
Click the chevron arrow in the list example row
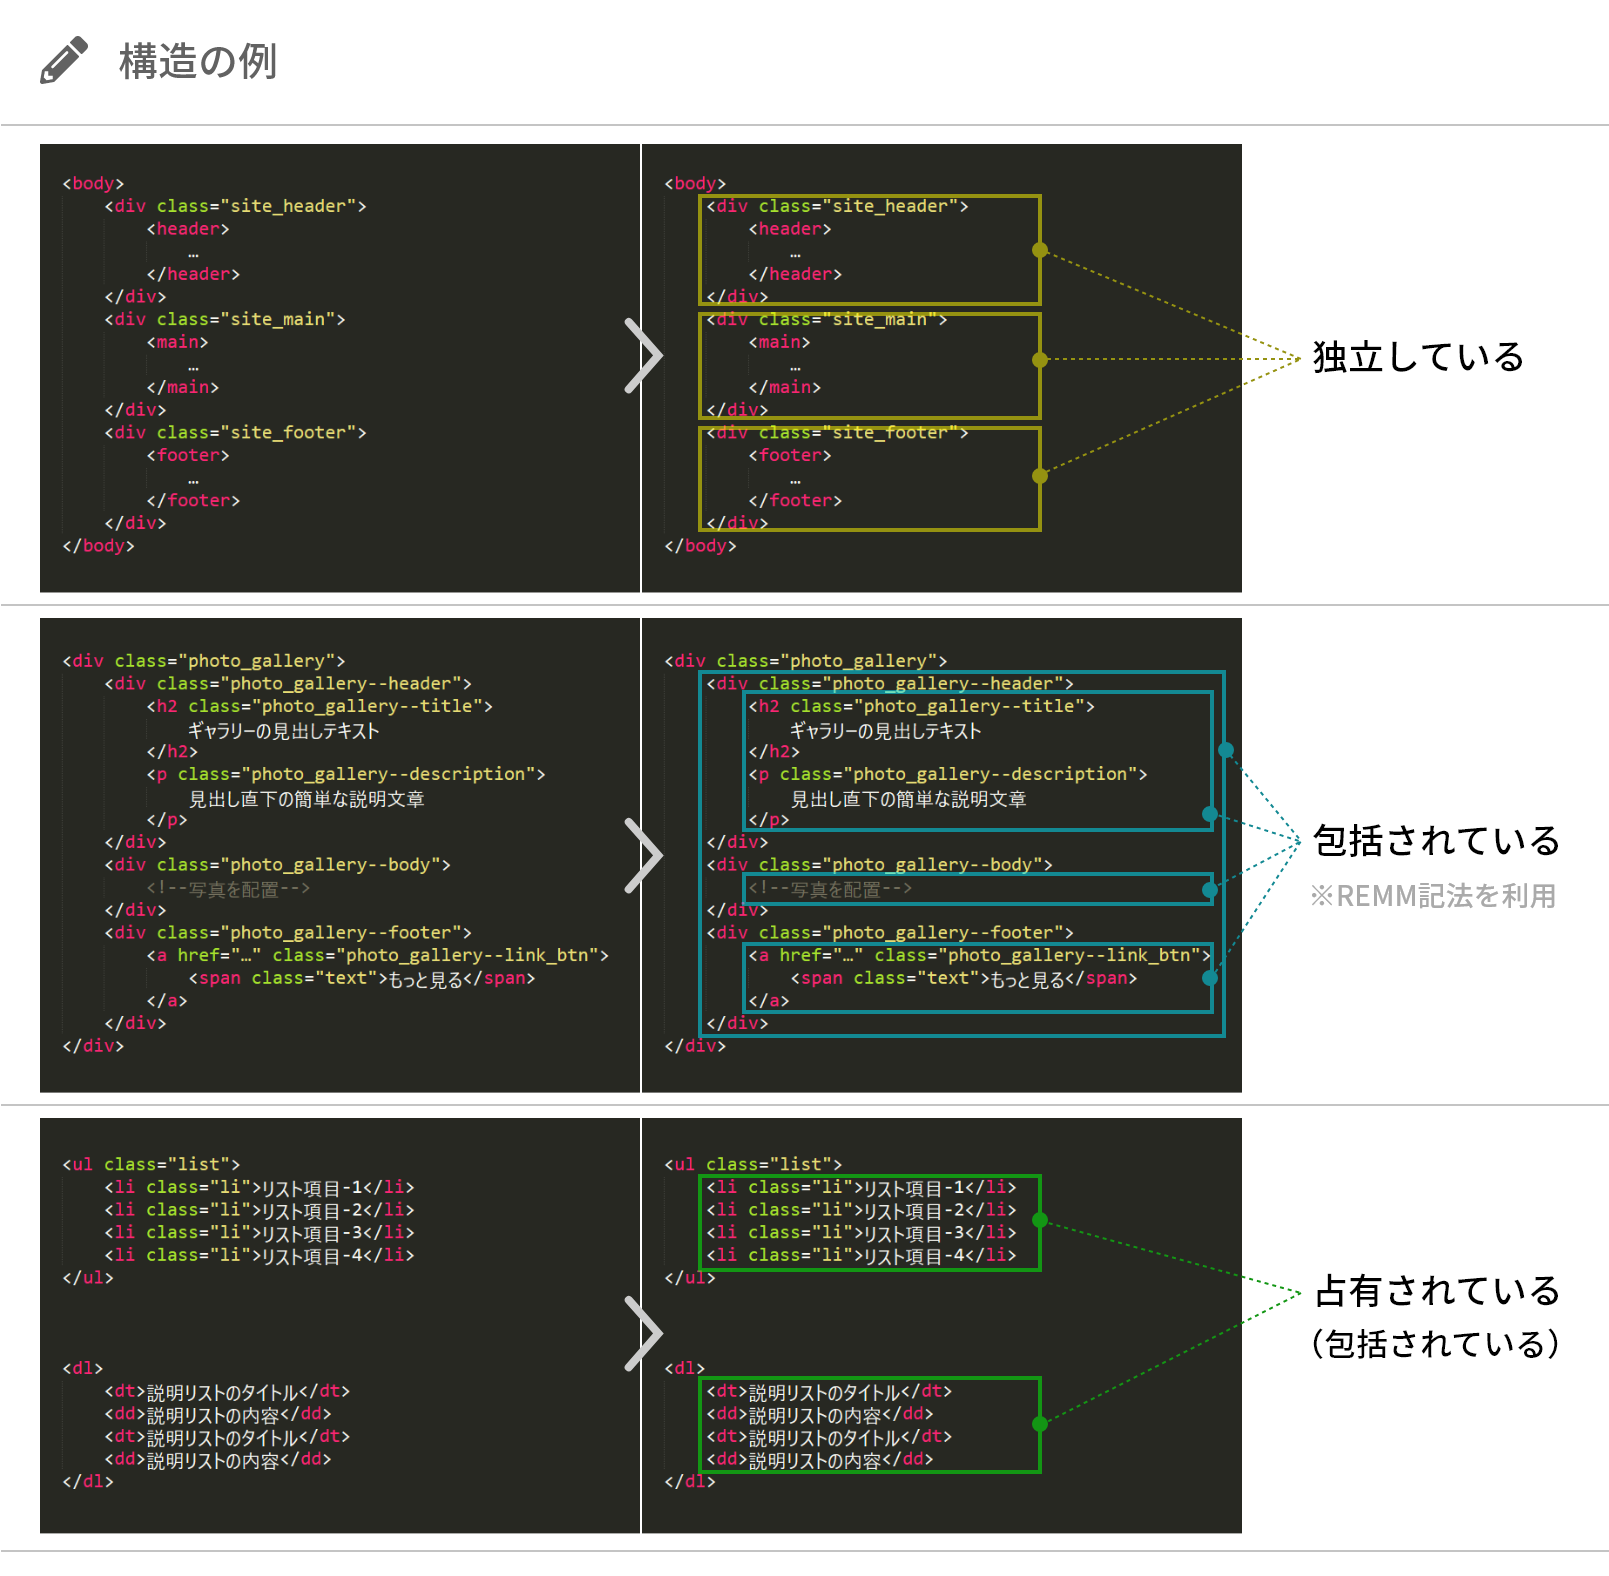(645, 1333)
